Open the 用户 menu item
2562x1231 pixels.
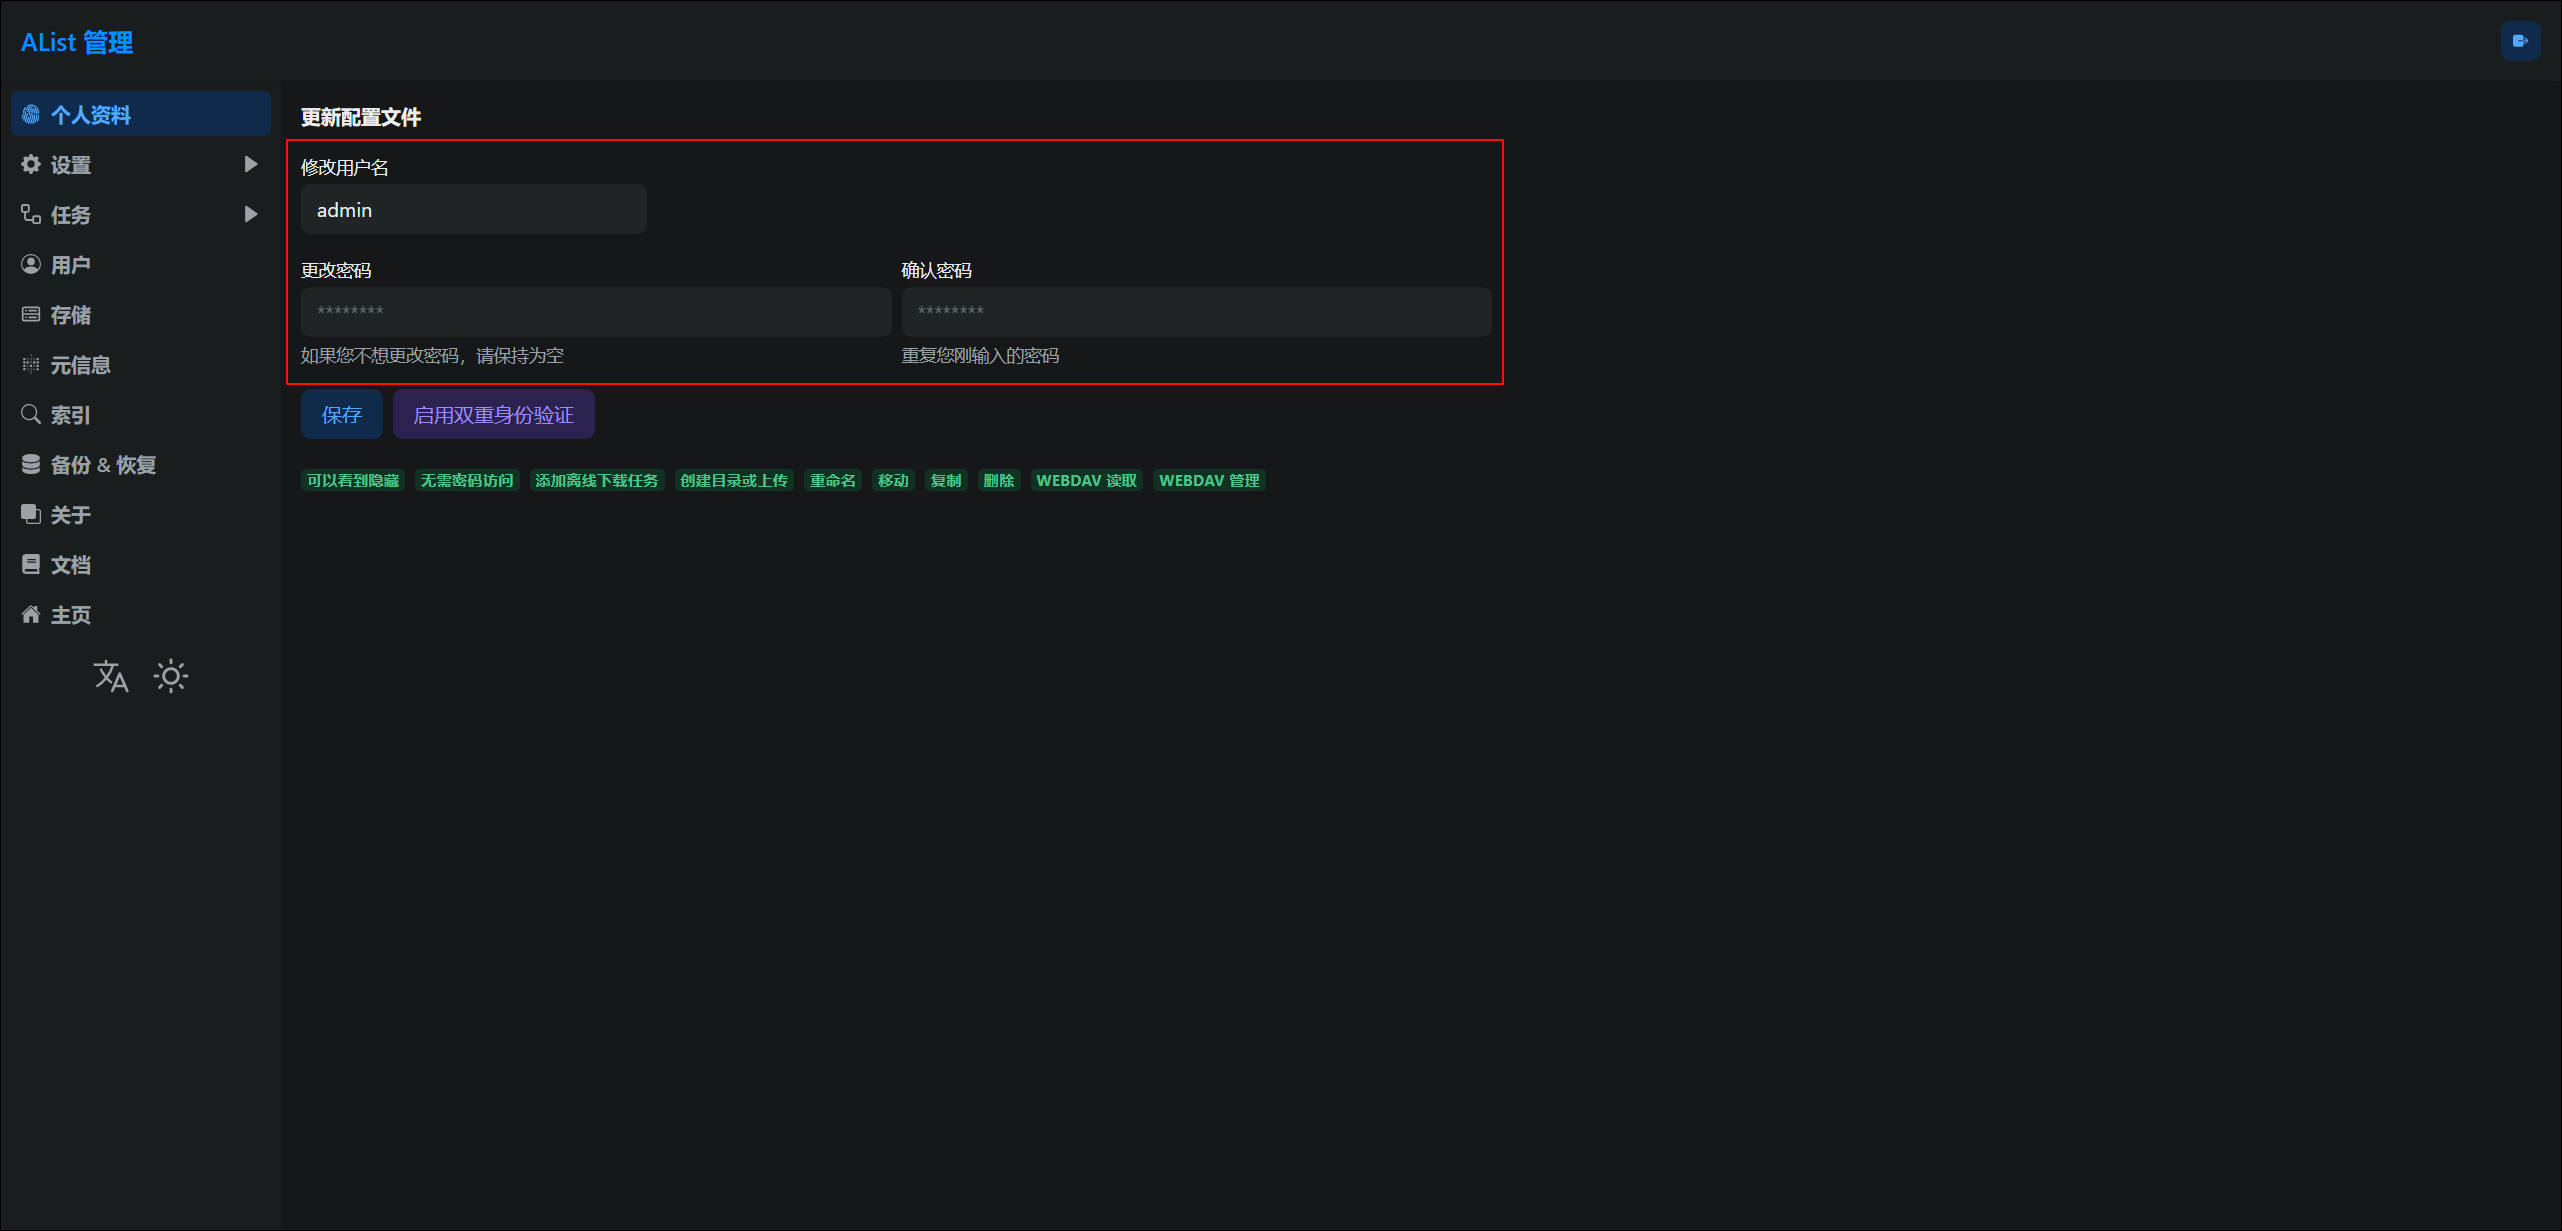point(70,265)
